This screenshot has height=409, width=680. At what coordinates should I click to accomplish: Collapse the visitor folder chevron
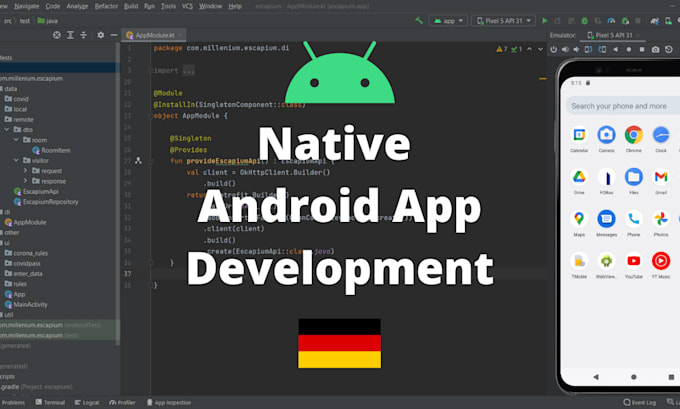click(16, 160)
